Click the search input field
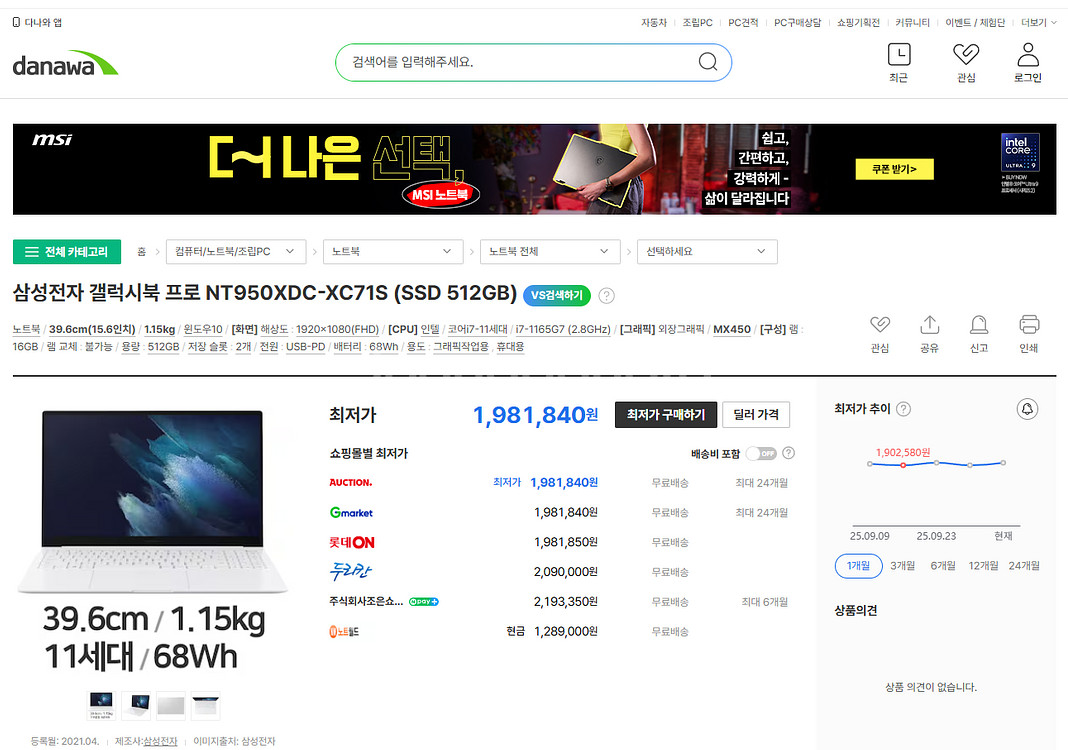This screenshot has width=1068, height=750. [x=515, y=62]
